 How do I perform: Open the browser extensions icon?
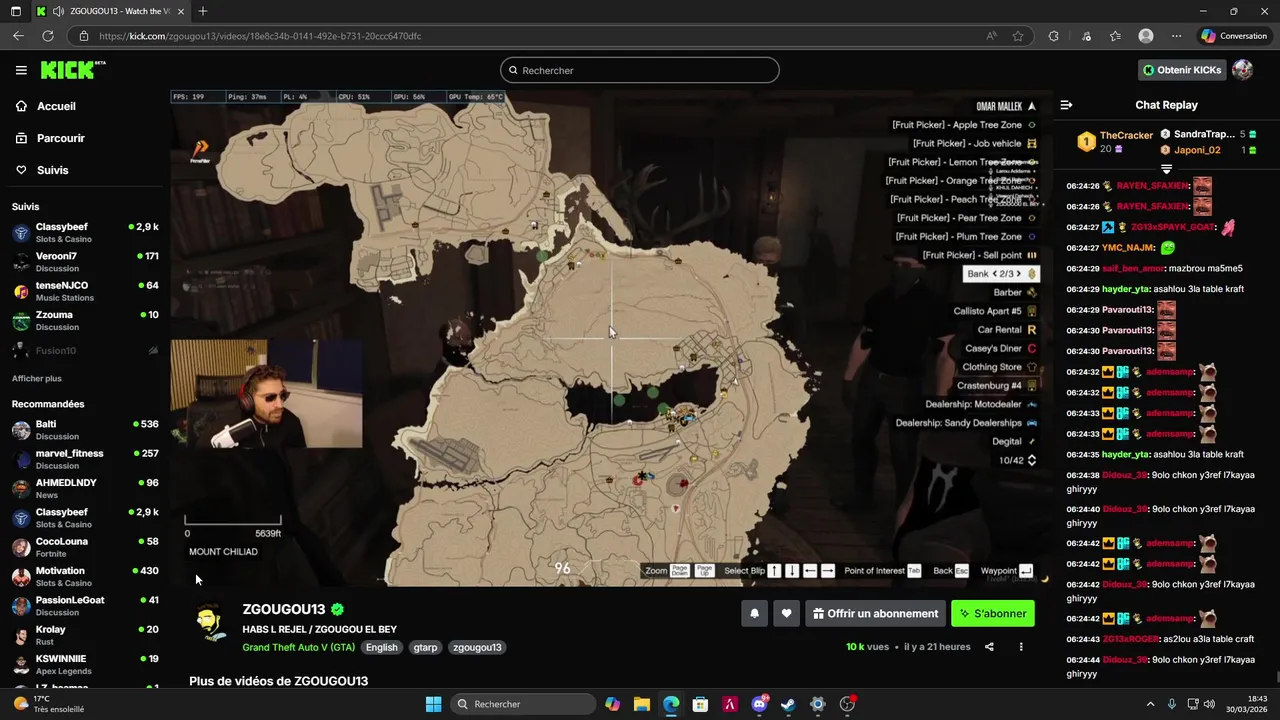coord(1053,36)
